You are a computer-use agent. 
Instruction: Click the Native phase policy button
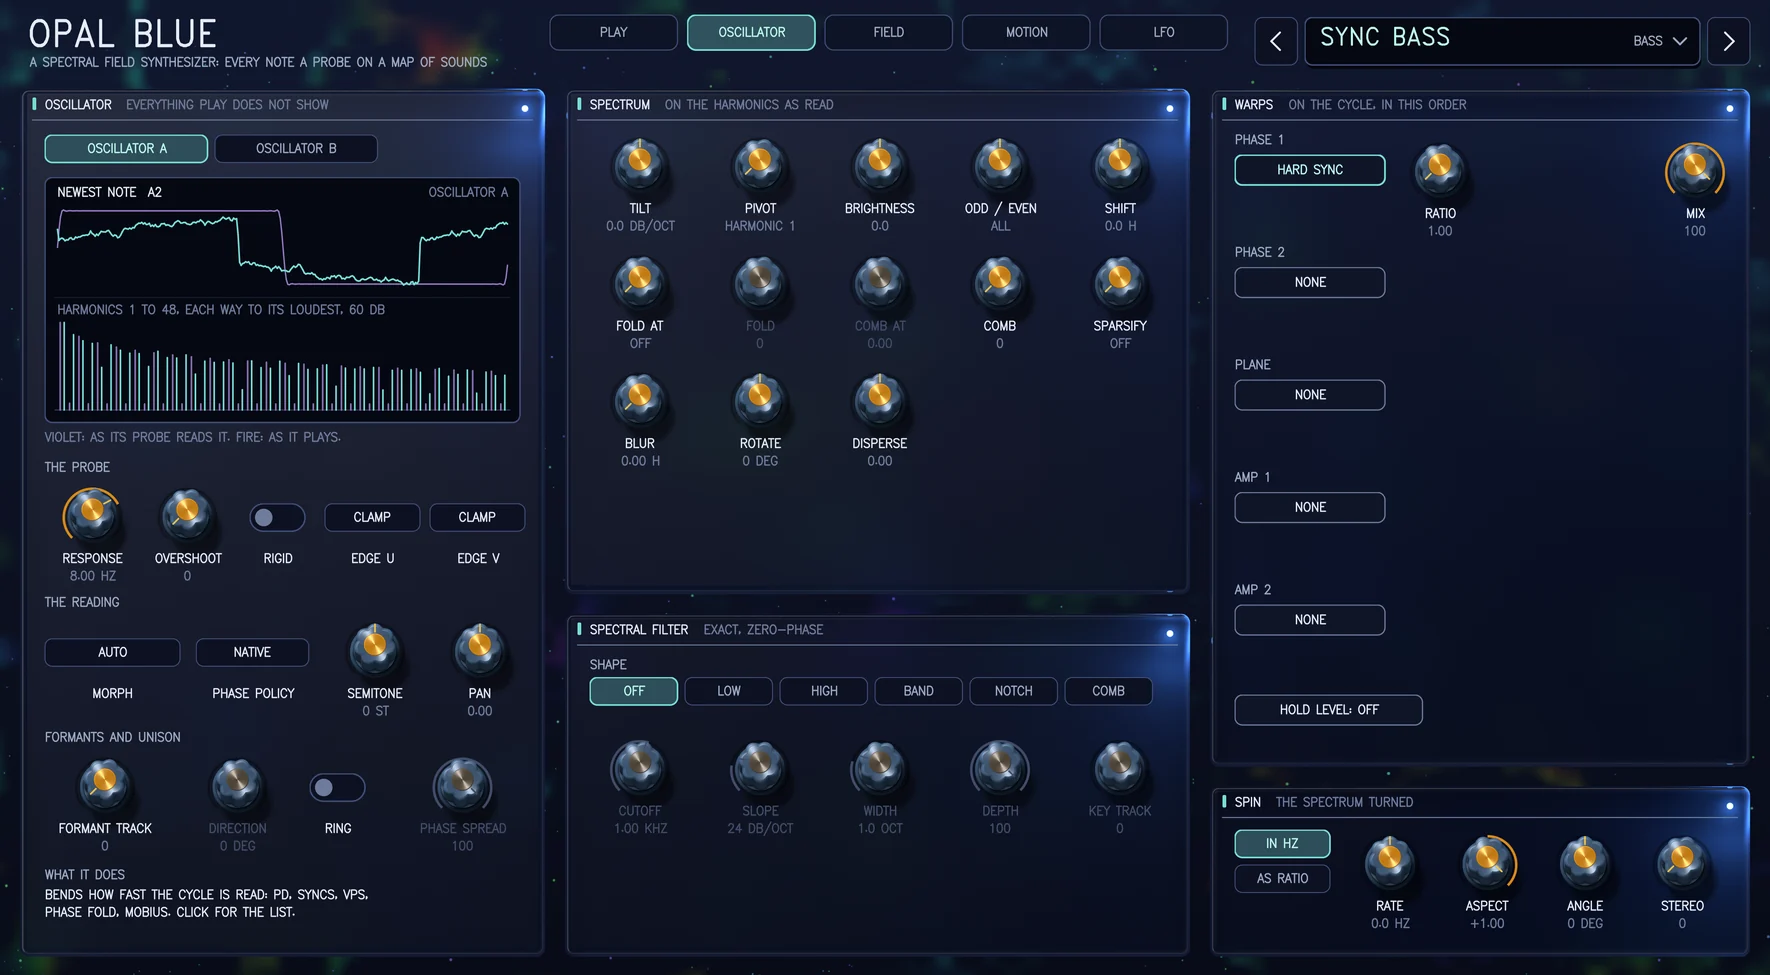pos(252,652)
